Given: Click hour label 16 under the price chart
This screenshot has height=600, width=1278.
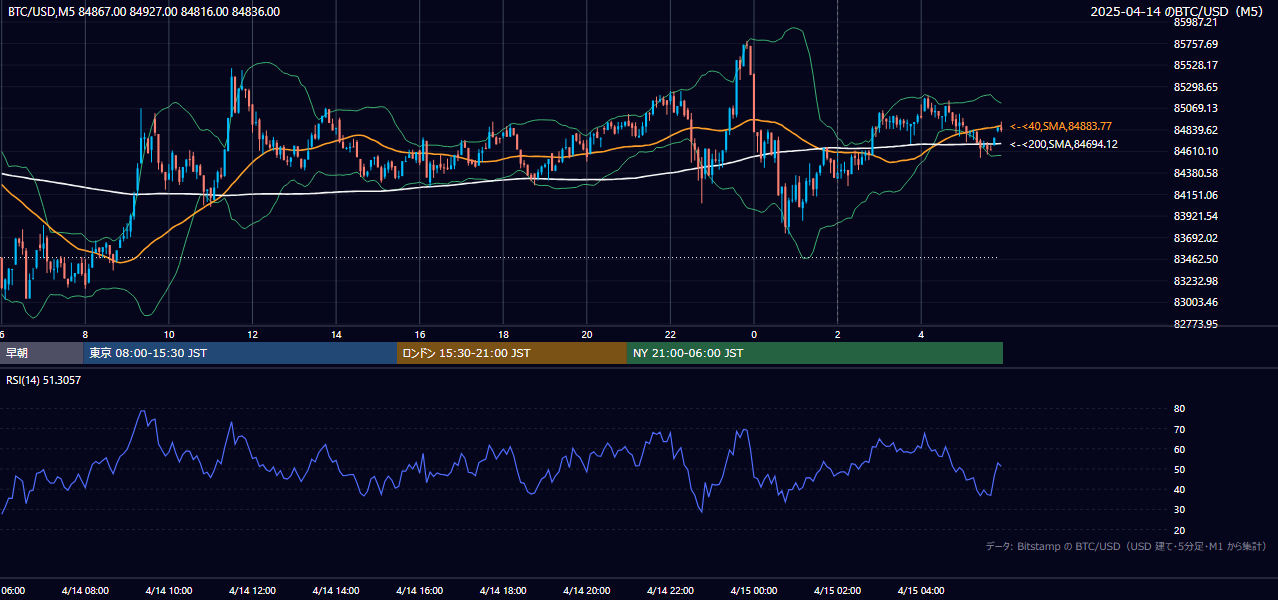Looking at the screenshot, I should coord(420,334).
